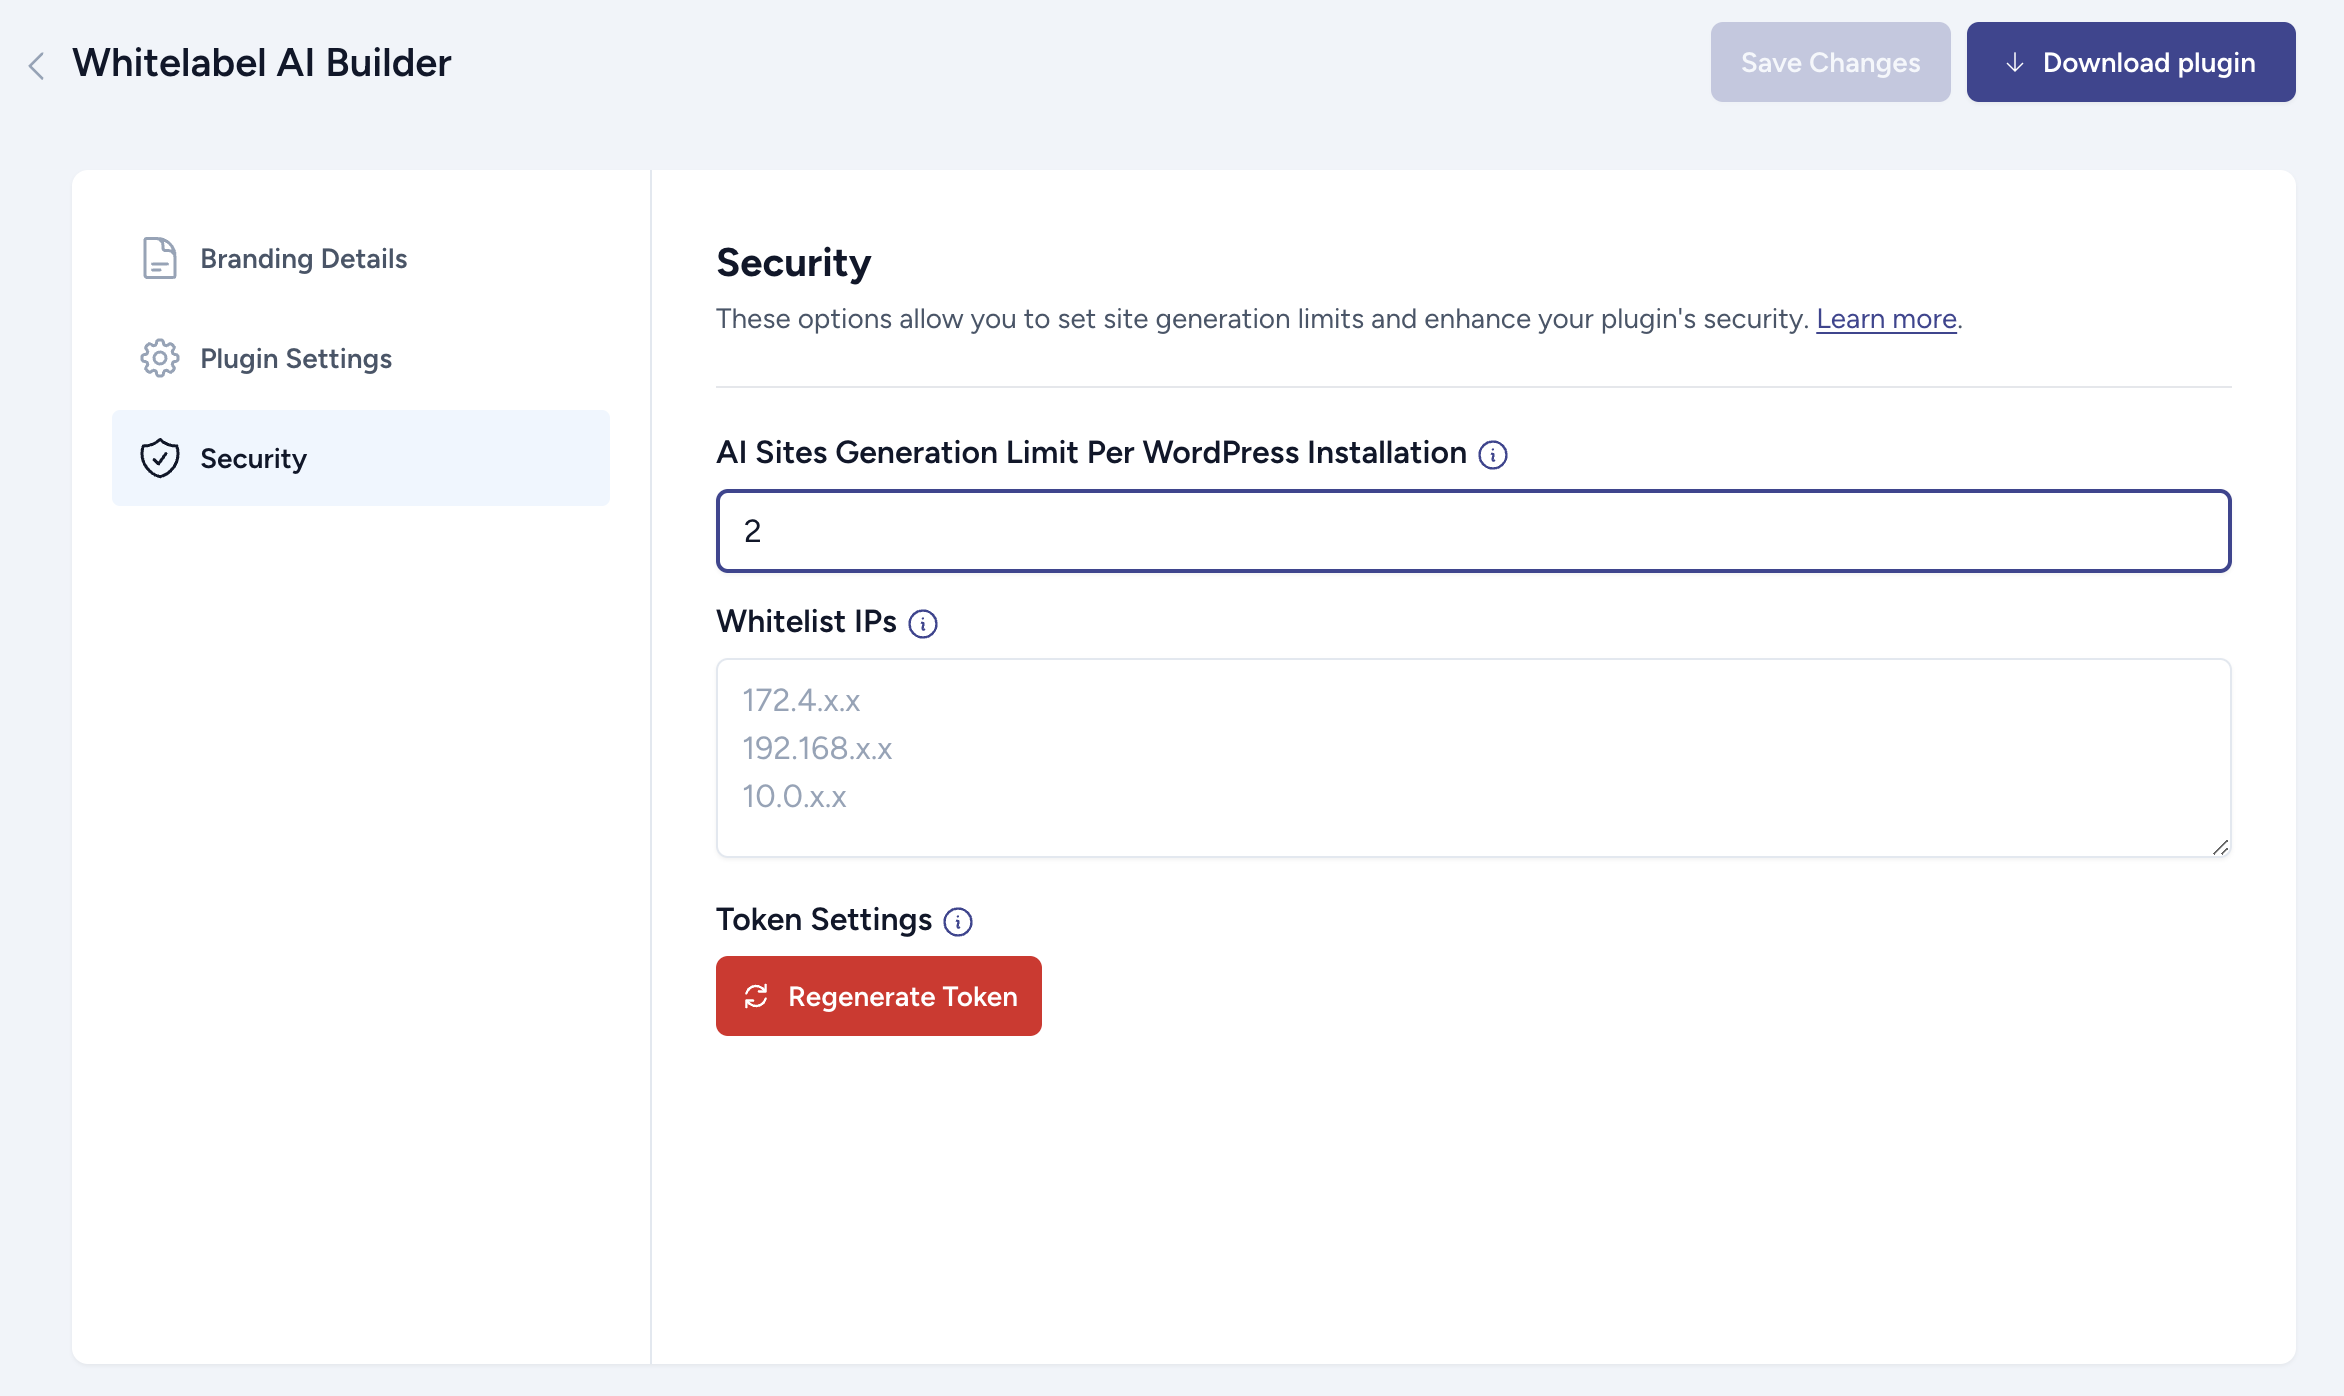Open the Branding Details tab
The height and width of the screenshot is (1396, 2344).
pyautogui.click(x=303, y=258)
